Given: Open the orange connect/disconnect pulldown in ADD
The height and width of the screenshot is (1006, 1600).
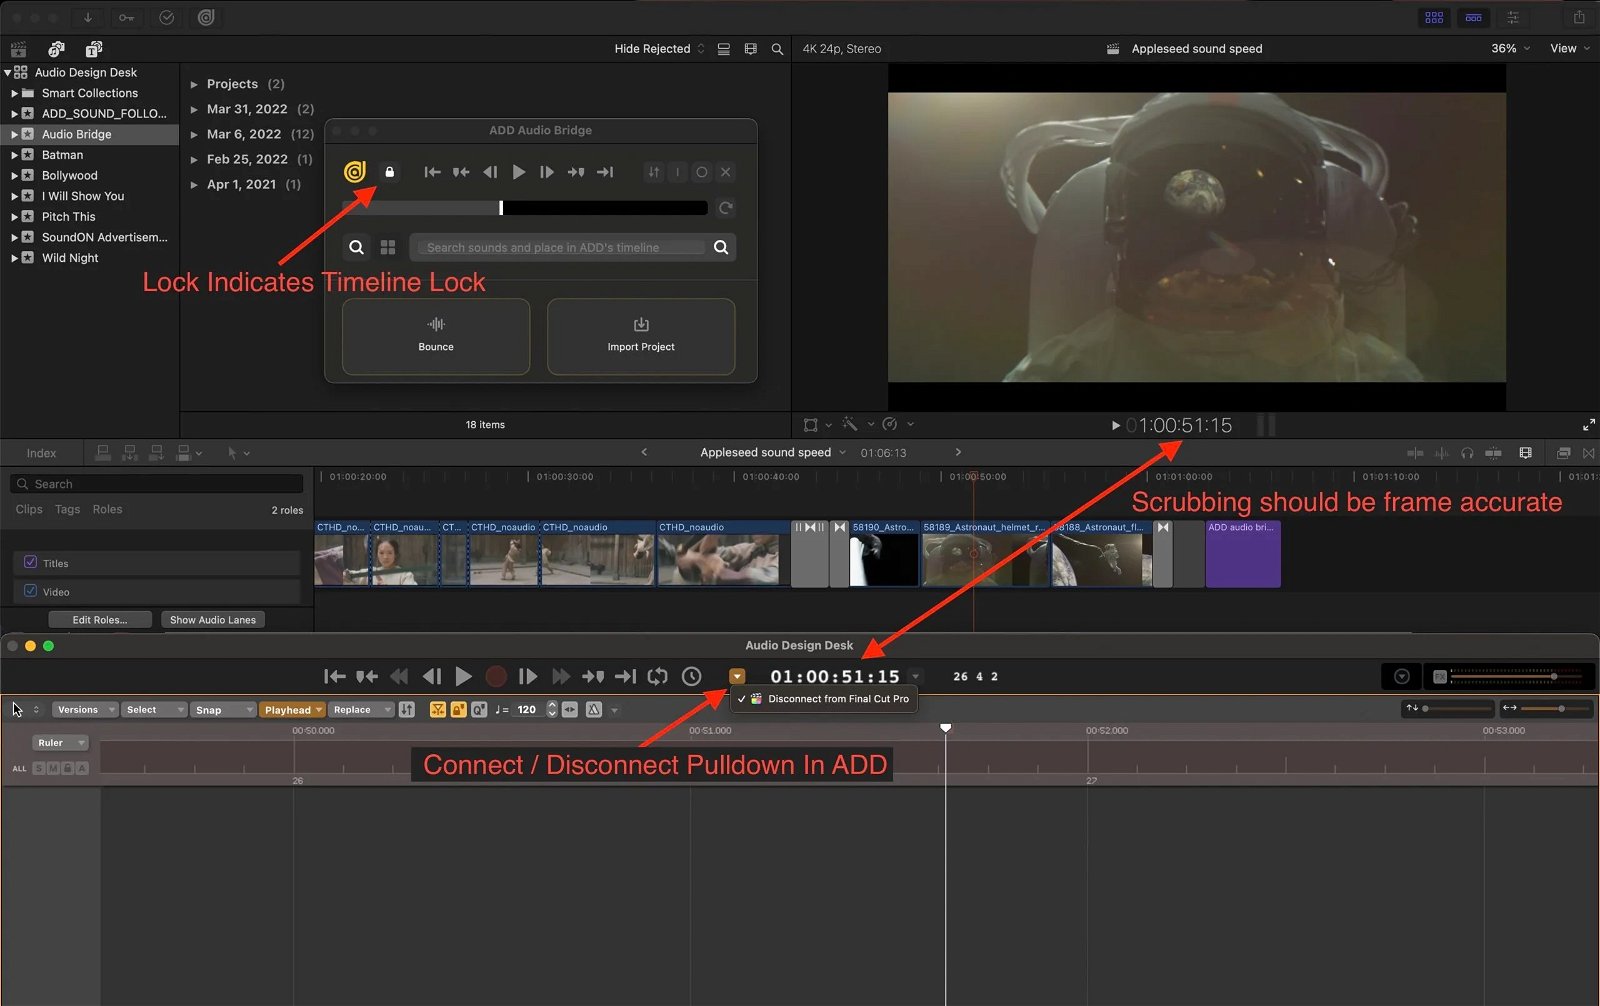Looking at the screenshot, I should pyautogui.click(x=737, y=677).
